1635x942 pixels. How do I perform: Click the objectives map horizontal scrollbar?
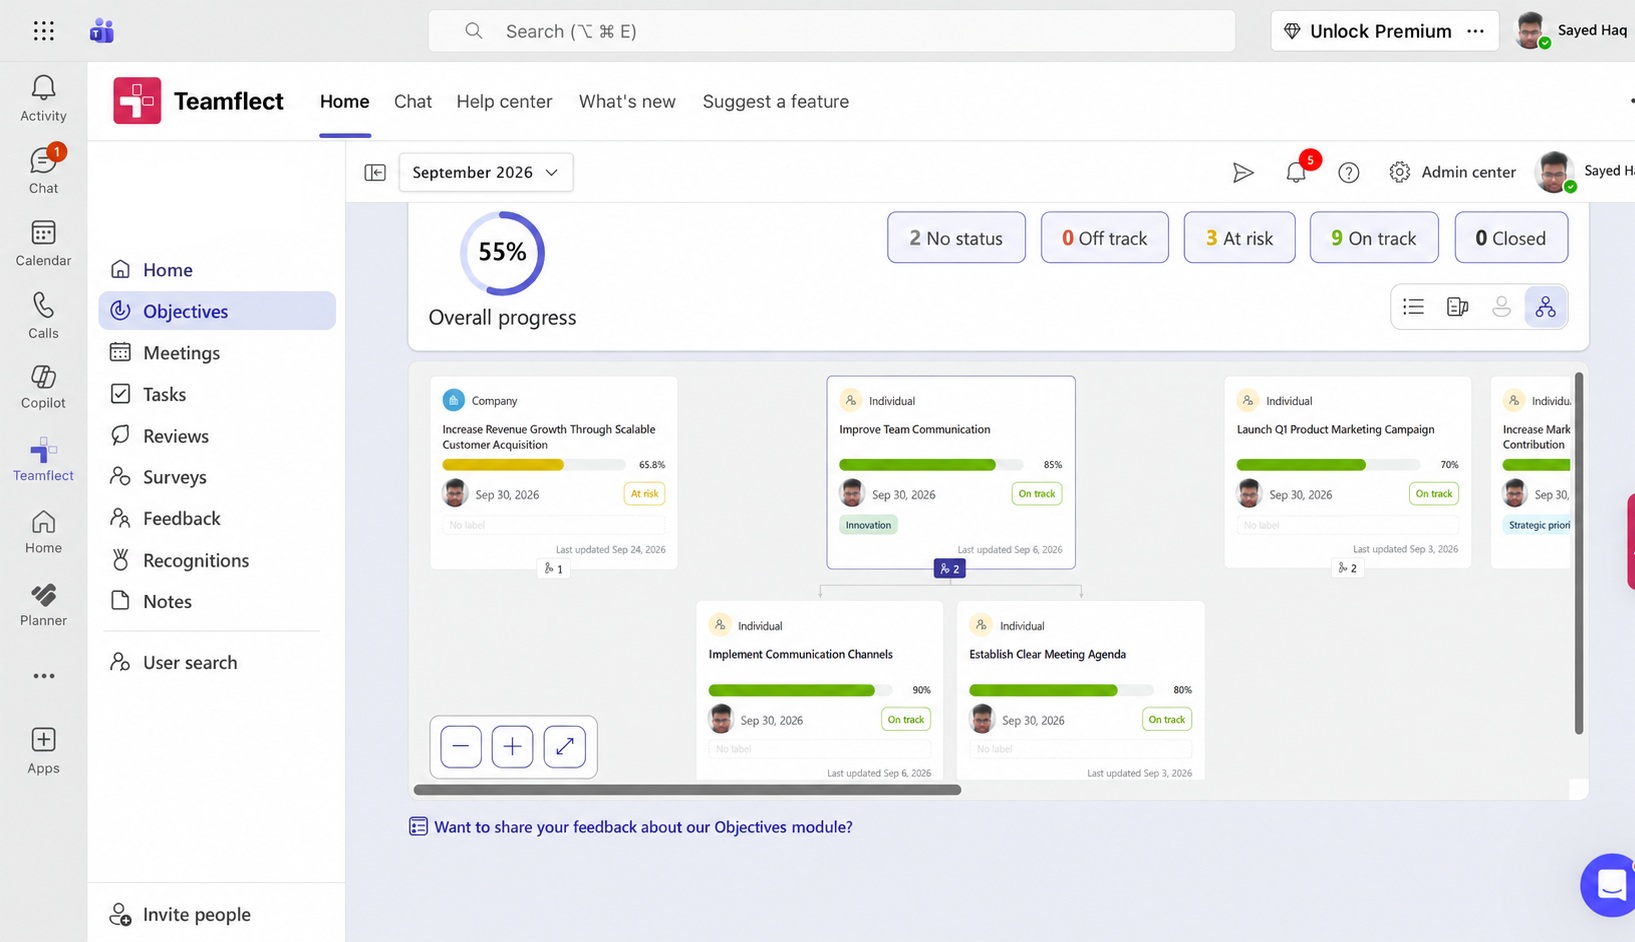pos(688,790)
